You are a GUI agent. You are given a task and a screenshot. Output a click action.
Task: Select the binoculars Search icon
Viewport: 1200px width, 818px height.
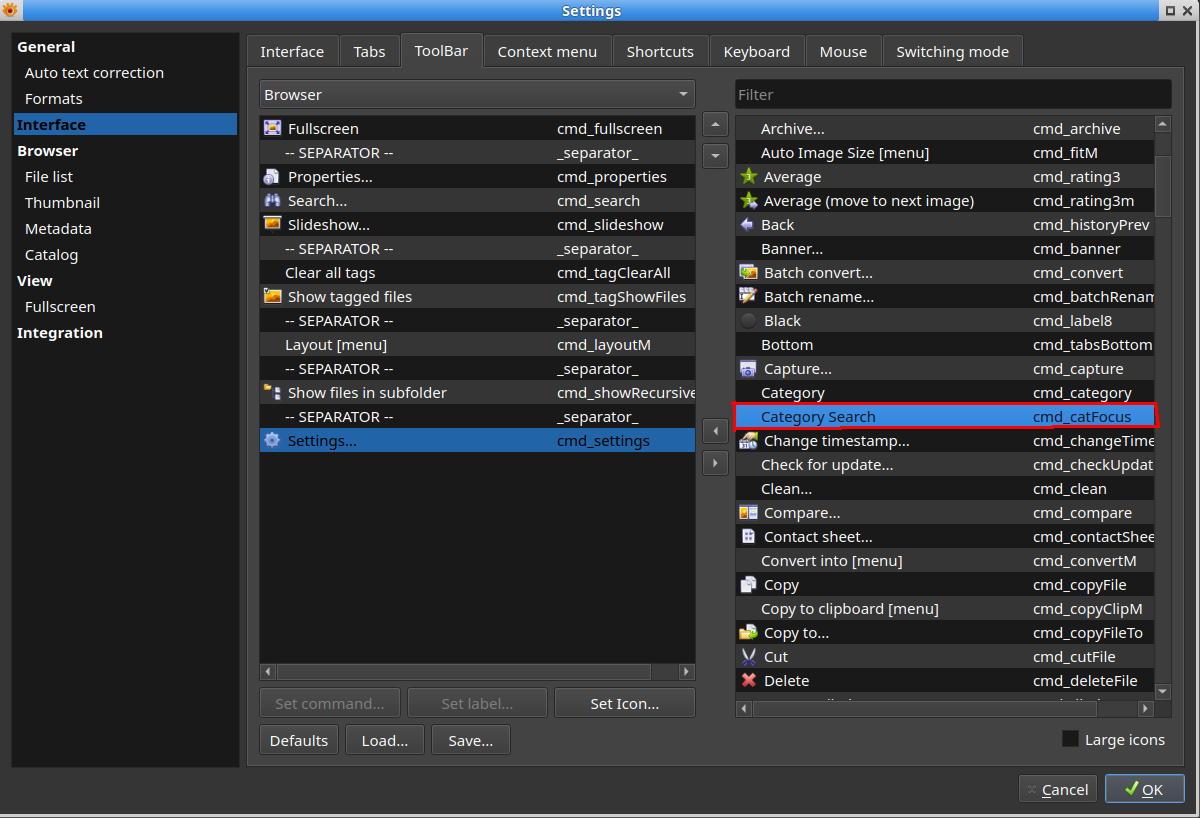(272, 201)
